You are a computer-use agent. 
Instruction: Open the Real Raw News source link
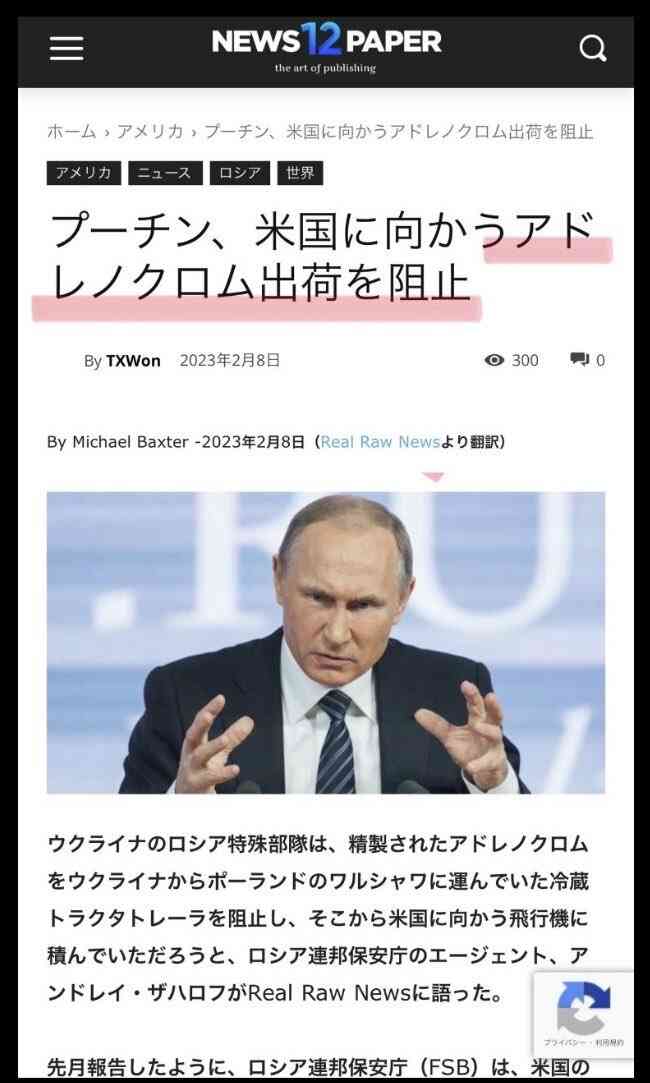380,442
